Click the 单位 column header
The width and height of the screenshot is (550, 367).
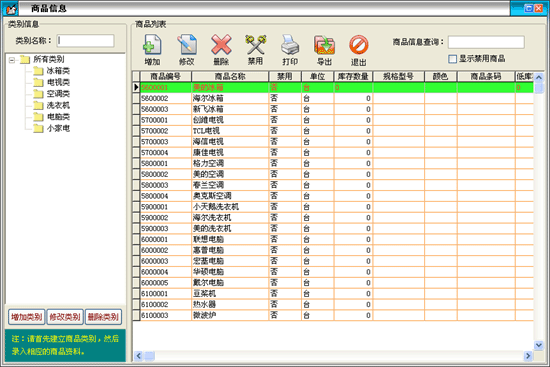click(317, 76)
